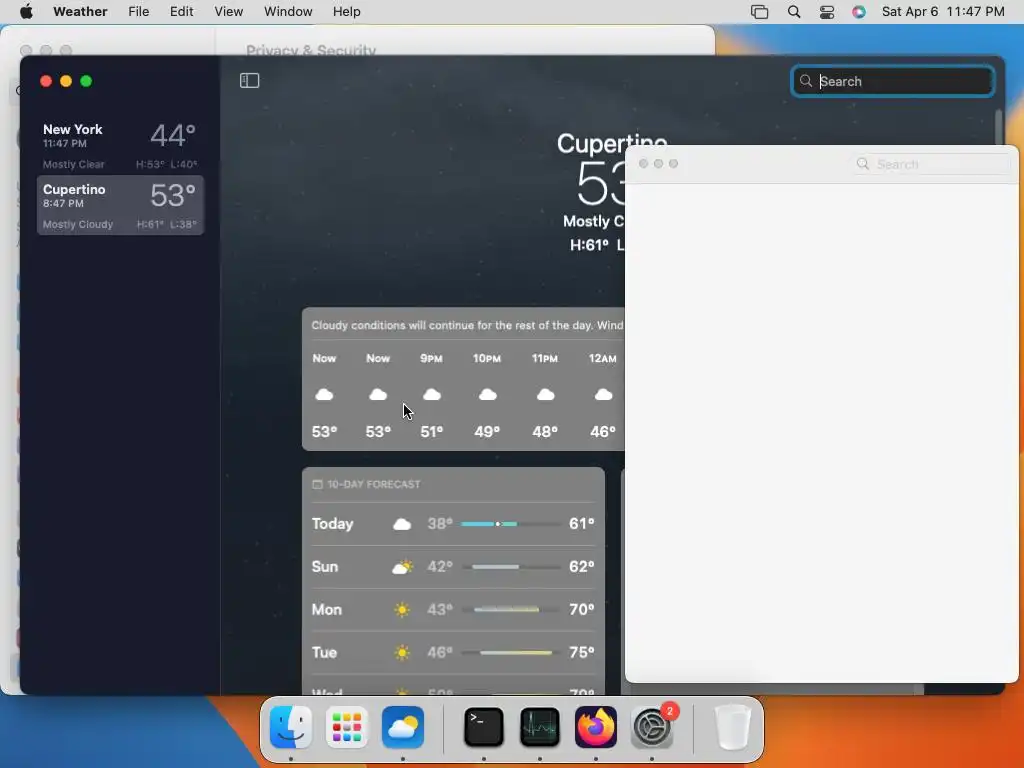This screenshot has width=1024, height=768.
Task: Click the 10PM hourly forecast cloud icon
Action: [487, 394]
